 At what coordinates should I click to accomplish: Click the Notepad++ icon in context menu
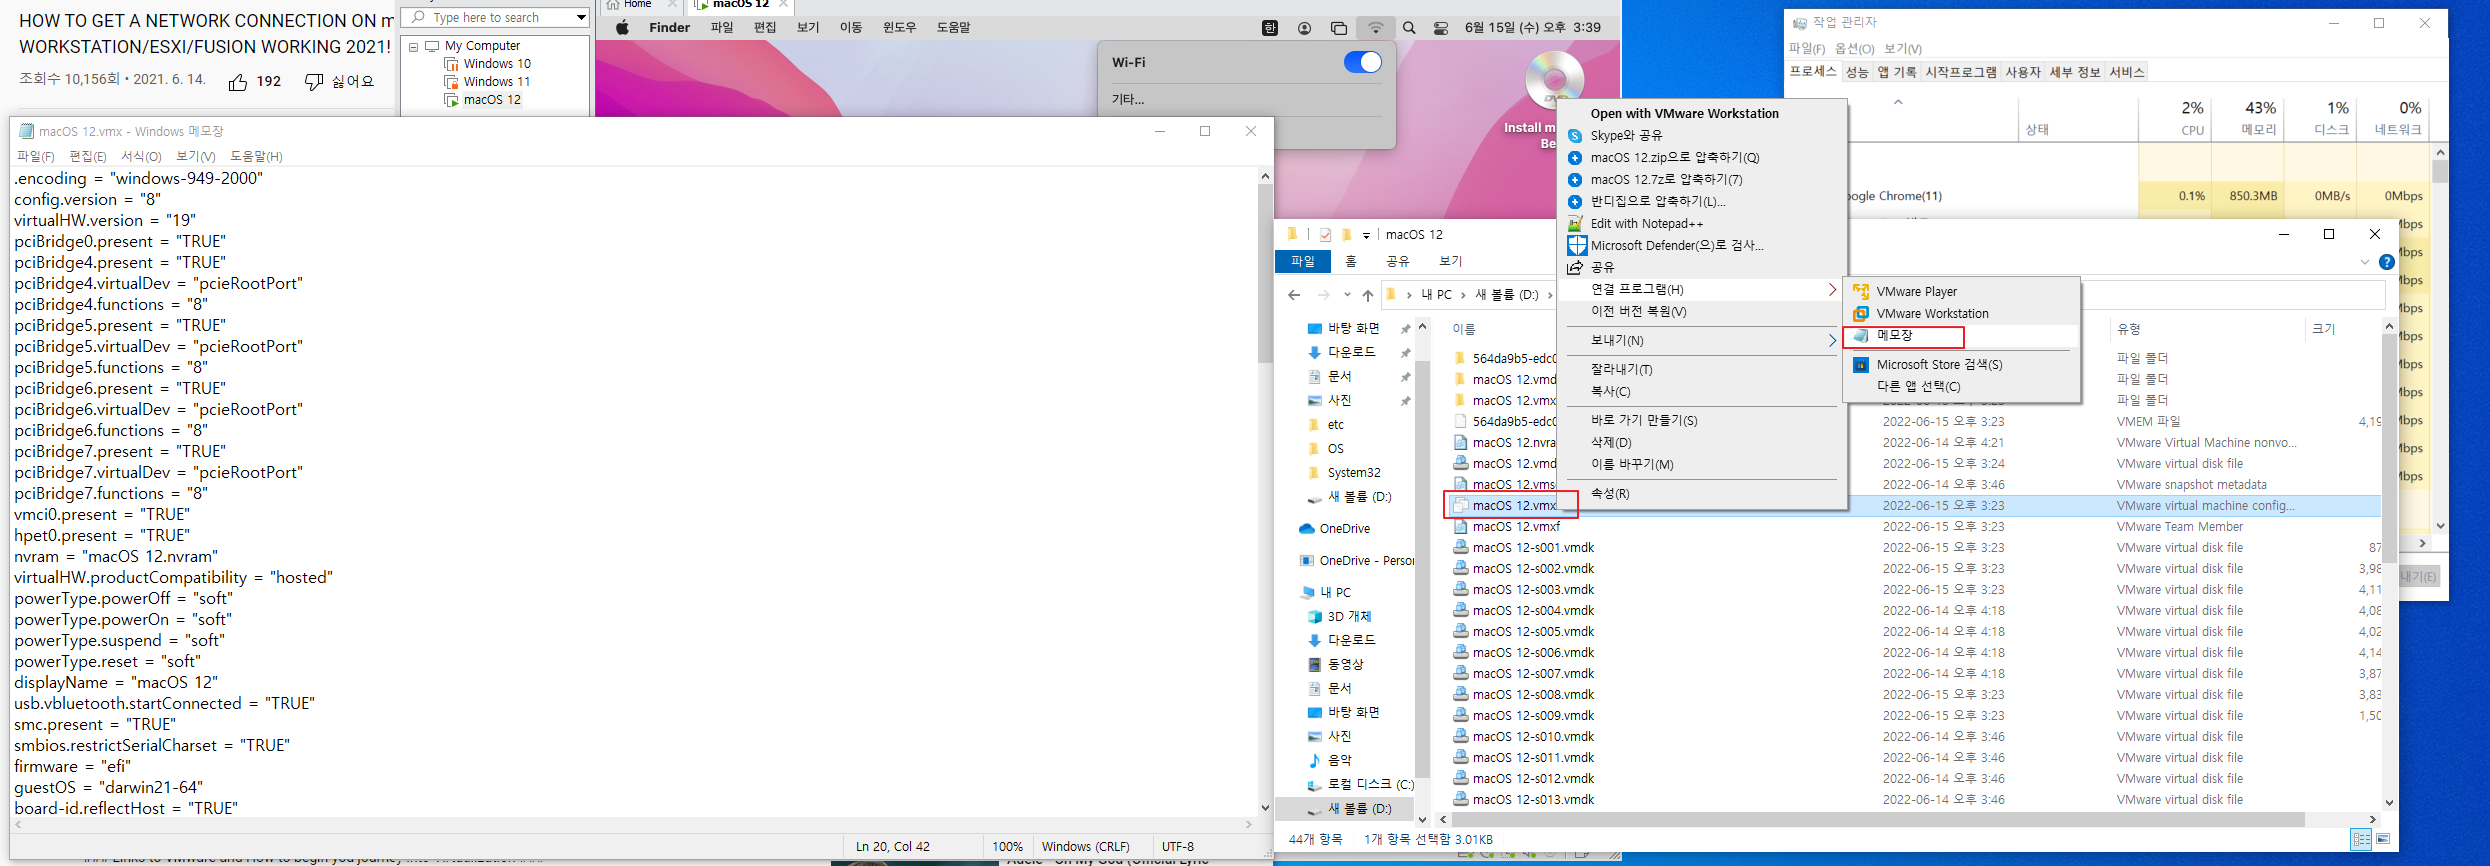coord(1575,224)
